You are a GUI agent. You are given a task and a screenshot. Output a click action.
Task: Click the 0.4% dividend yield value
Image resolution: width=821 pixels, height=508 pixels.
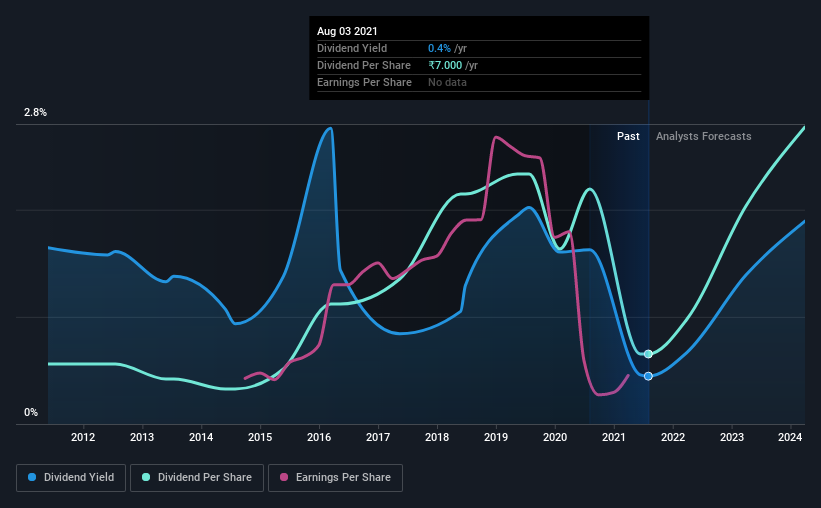pyautogui.click(x=439, y=48)
